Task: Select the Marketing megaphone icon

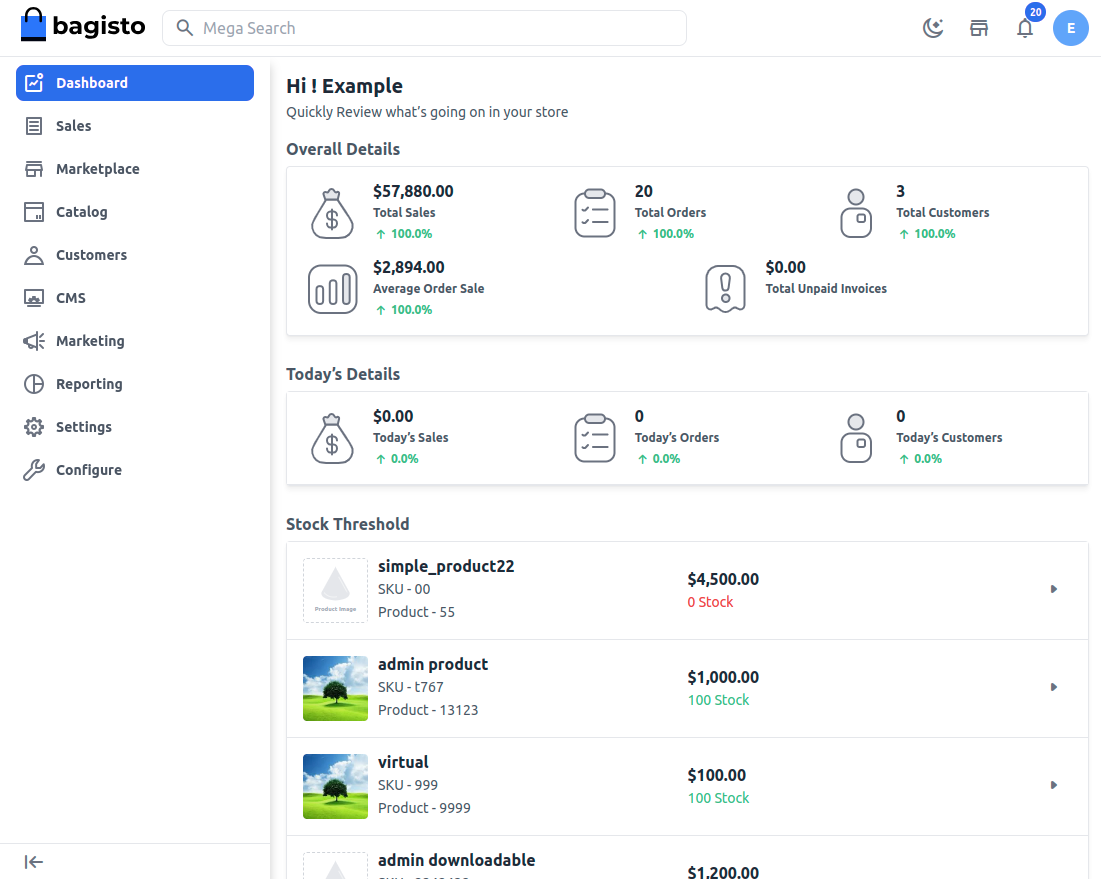Action: pyautogui.click(x=36, y=340)
